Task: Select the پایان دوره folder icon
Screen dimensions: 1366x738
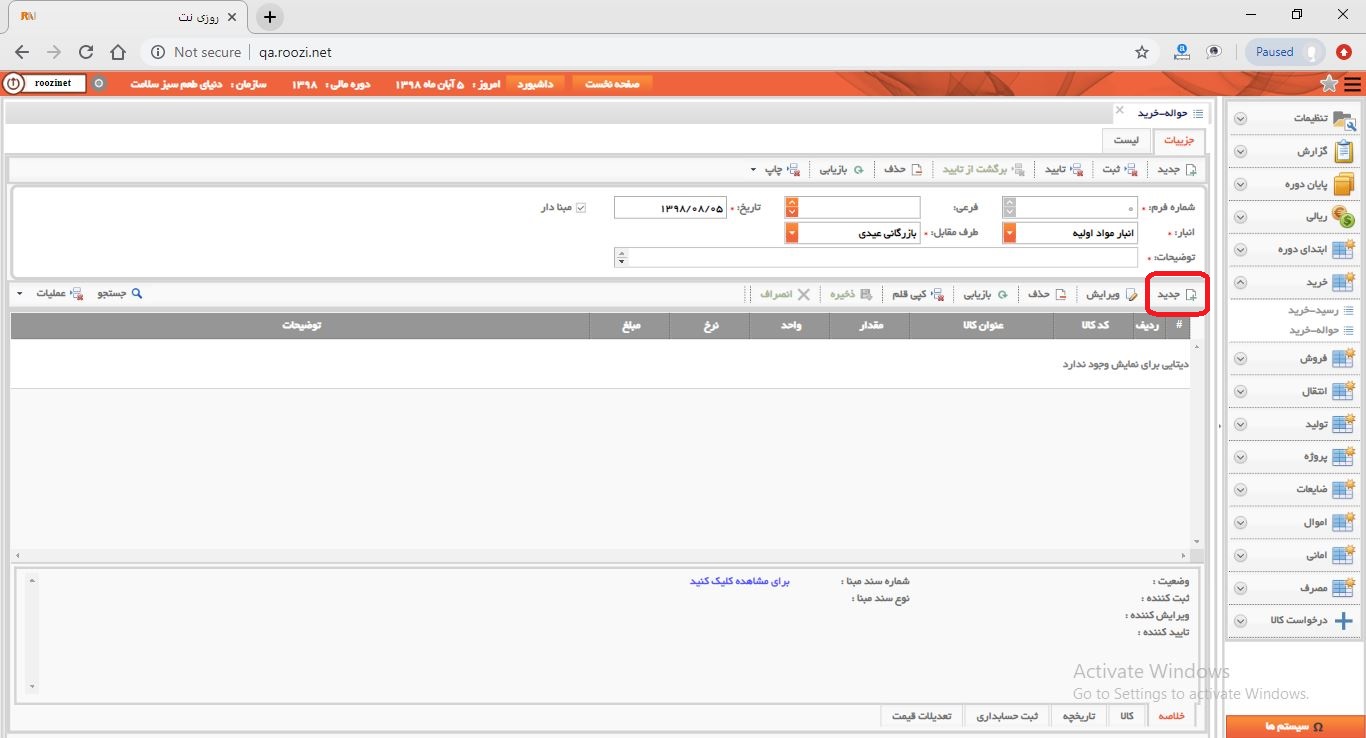Action: click(x=1343, y=185)
